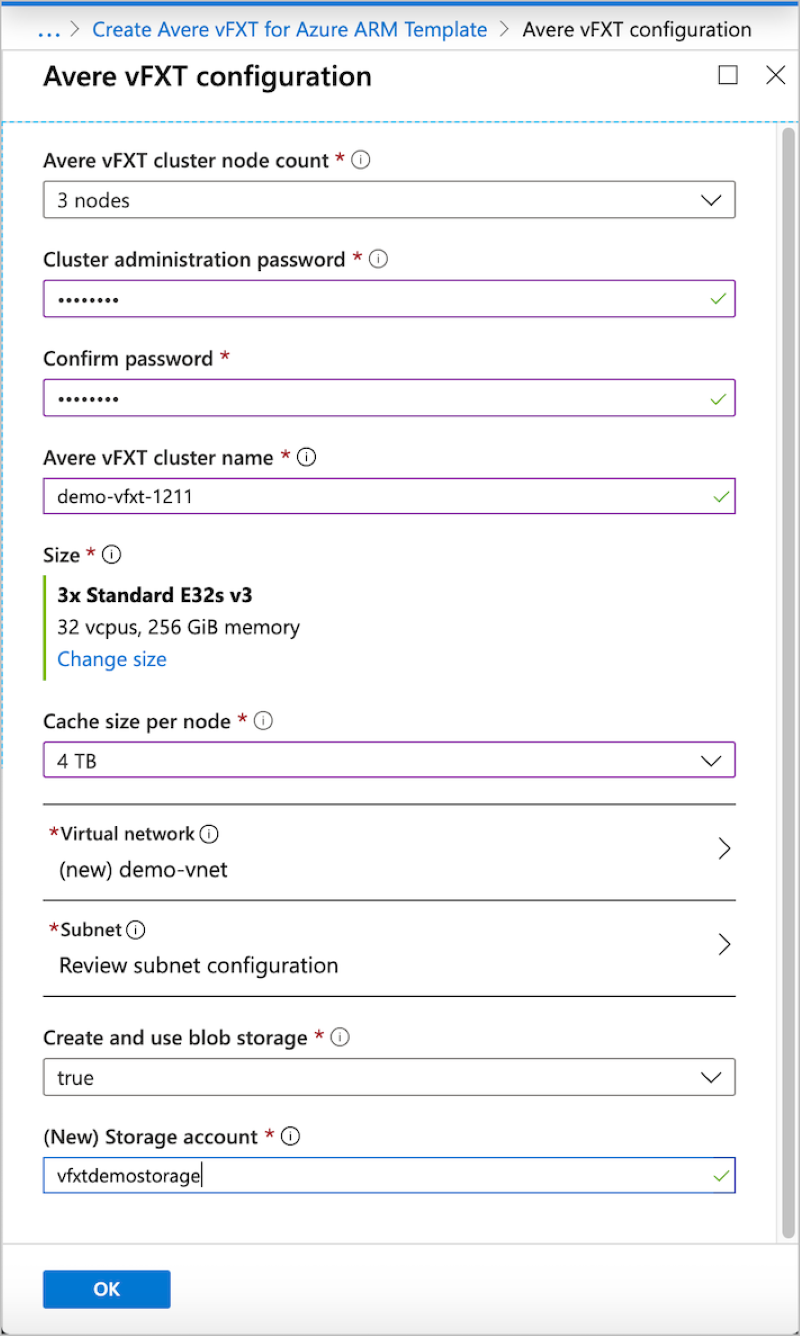Open the Cache size per node dropdown
This screenshot has height=1336, width=800.
point(389,760)
